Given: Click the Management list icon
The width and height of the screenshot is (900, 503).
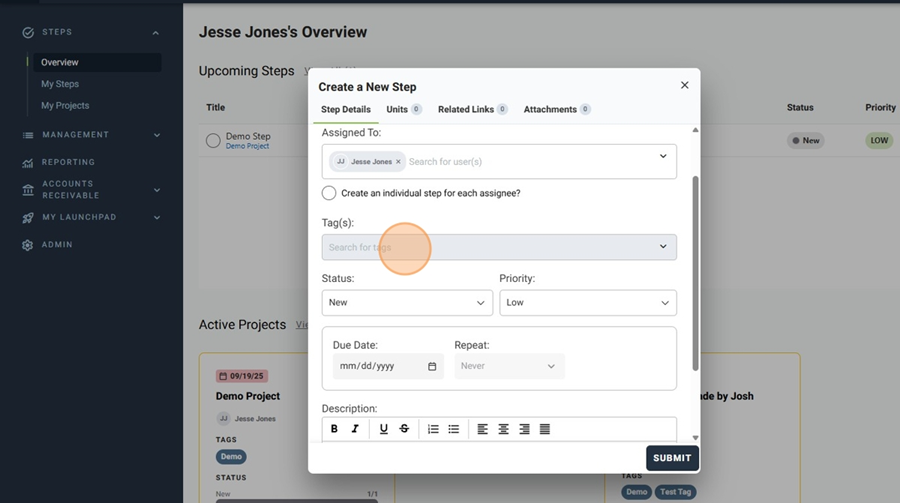Looking at the screenshot, I should tap(28, 135).
